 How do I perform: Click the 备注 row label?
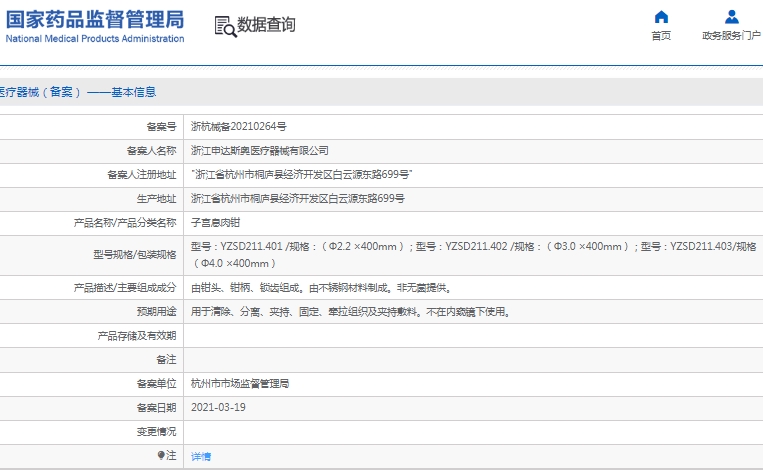tap(166, 360)
